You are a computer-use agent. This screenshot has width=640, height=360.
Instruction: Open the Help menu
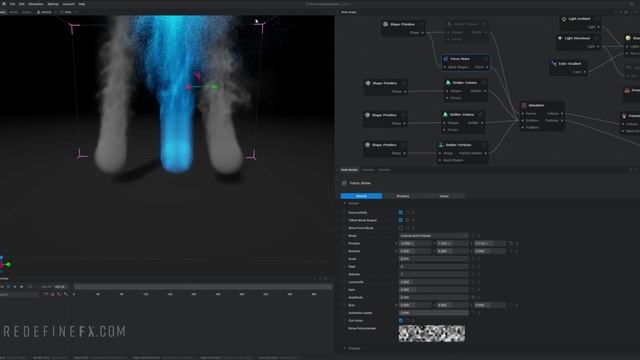tap(82, 4)
